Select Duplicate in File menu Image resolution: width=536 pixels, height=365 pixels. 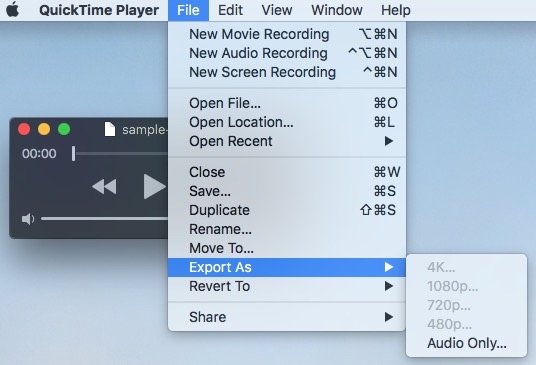(x=287, y=210)
